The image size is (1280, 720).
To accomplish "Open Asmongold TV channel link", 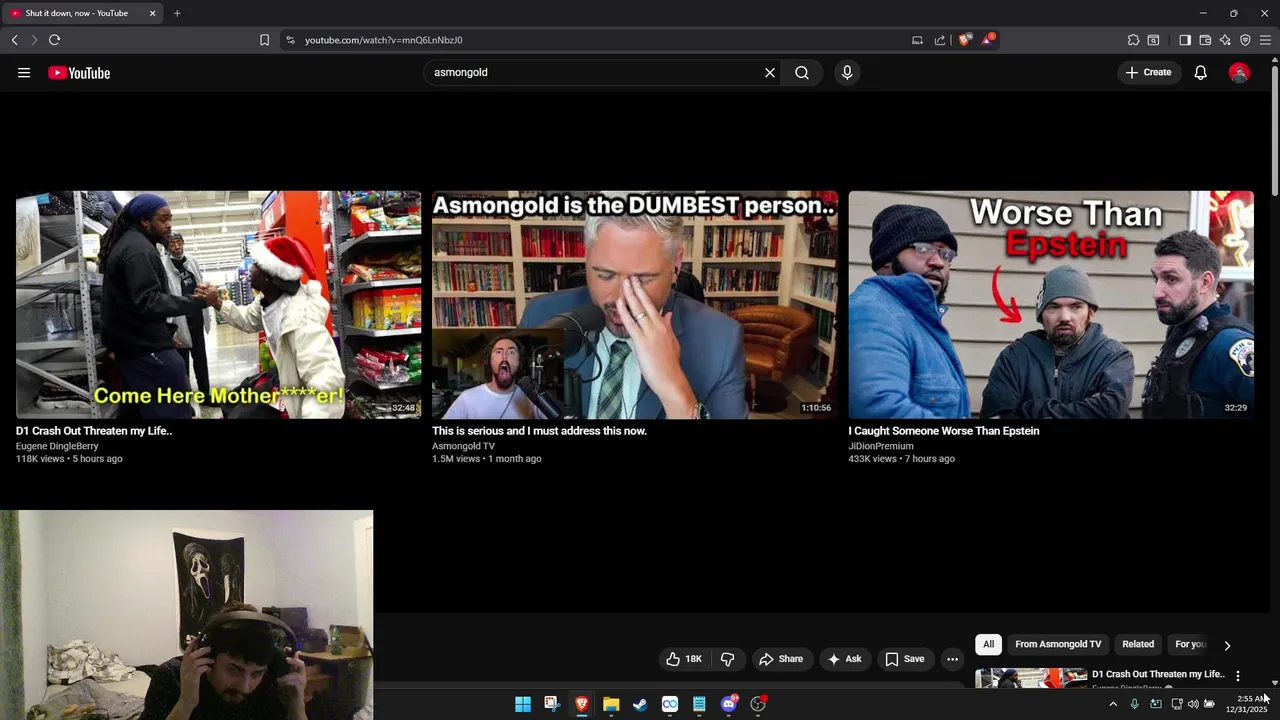I will (x=463, y=446).
